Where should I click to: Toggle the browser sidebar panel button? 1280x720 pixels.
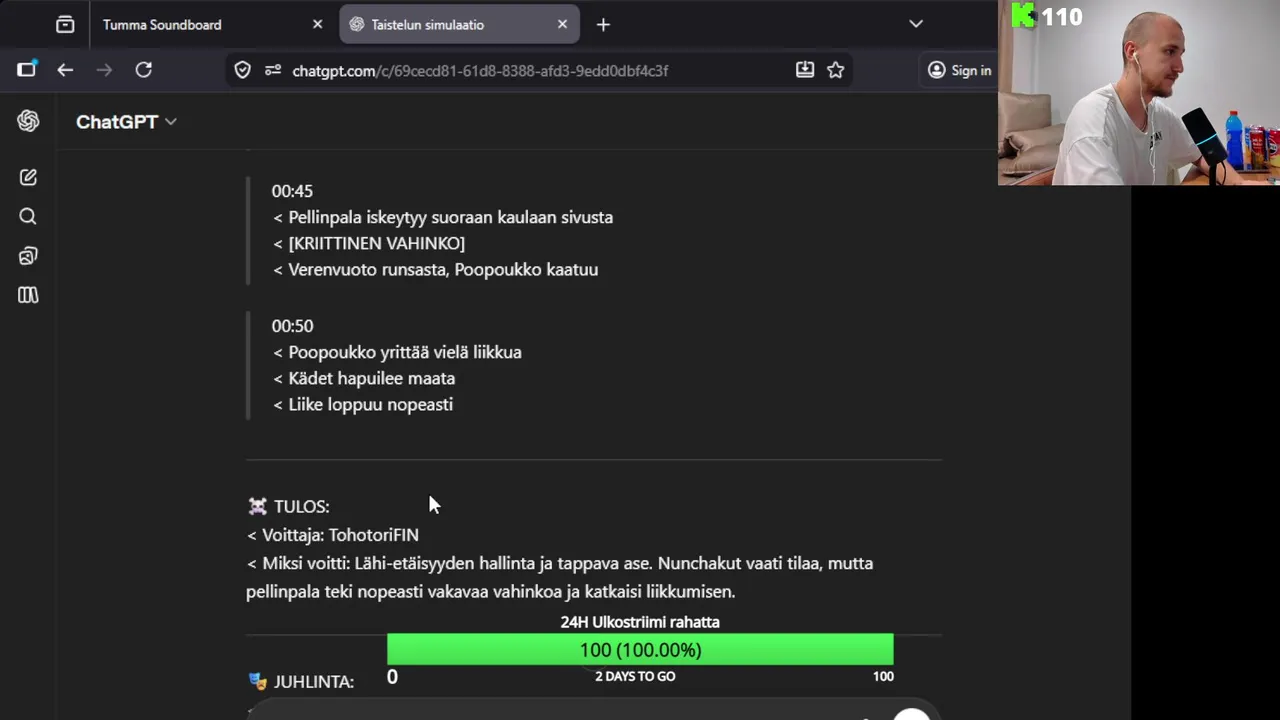coord(26,70)
